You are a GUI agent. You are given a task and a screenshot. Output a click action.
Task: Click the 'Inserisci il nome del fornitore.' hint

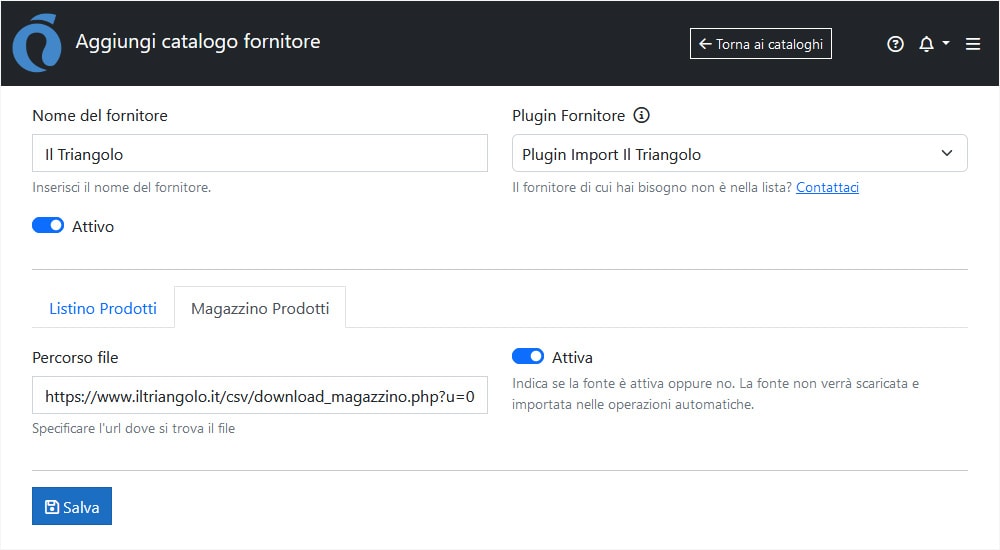click(x=121, y=188)
